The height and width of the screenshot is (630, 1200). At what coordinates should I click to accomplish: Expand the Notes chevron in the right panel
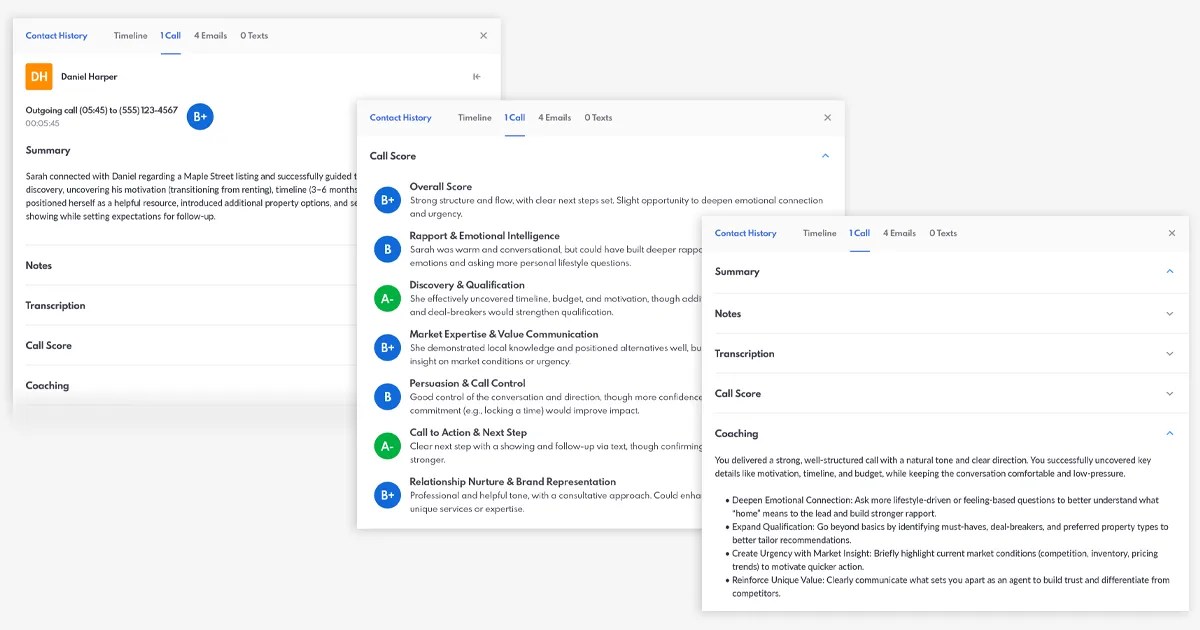(x=1170, y=314)
